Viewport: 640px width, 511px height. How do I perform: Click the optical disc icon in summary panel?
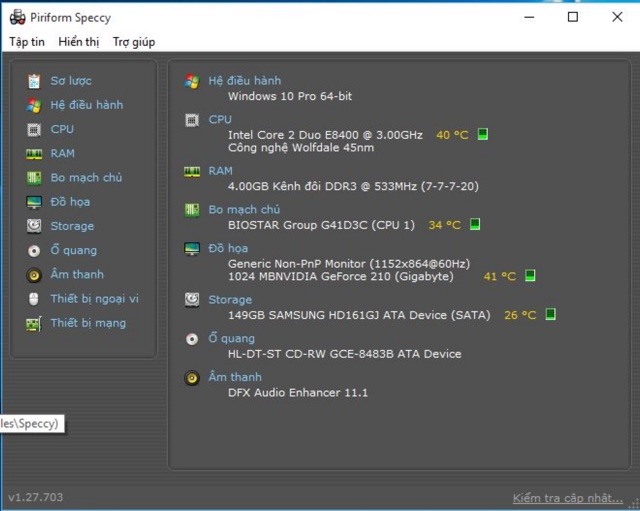pyautogui.click(x=192, y=339)
